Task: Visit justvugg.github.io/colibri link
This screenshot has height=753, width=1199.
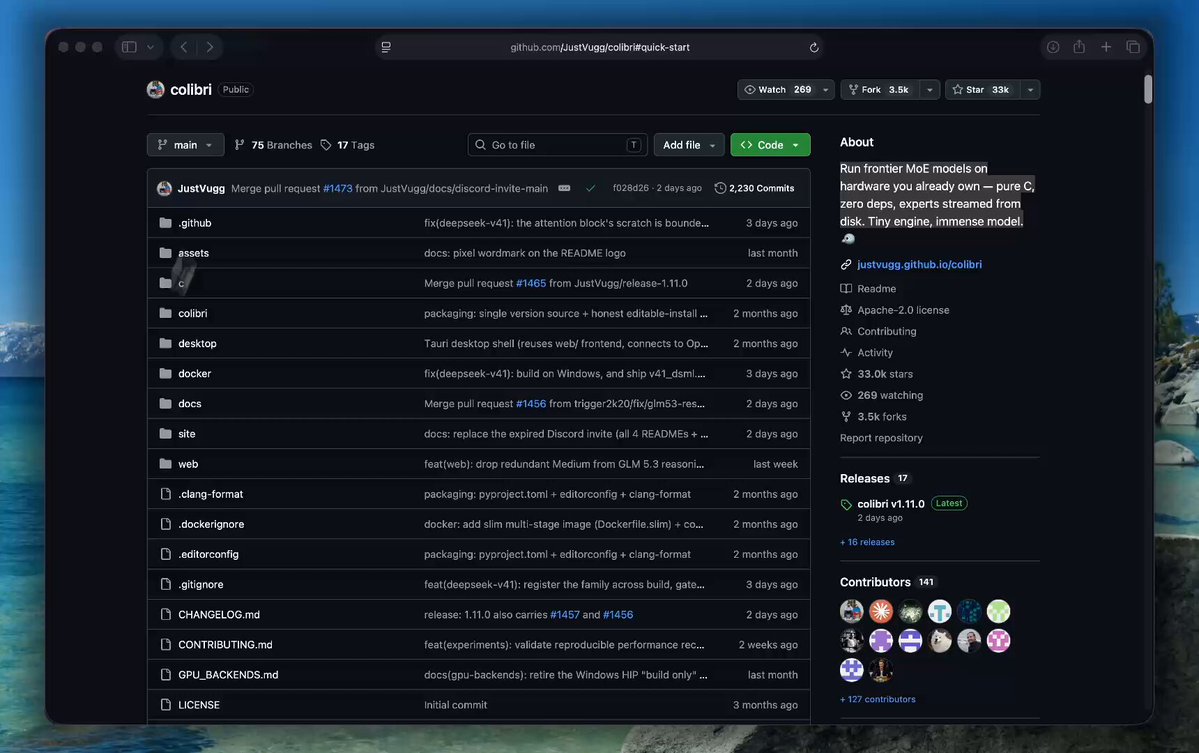Action: pyautogui.click(x=919, y=265)
